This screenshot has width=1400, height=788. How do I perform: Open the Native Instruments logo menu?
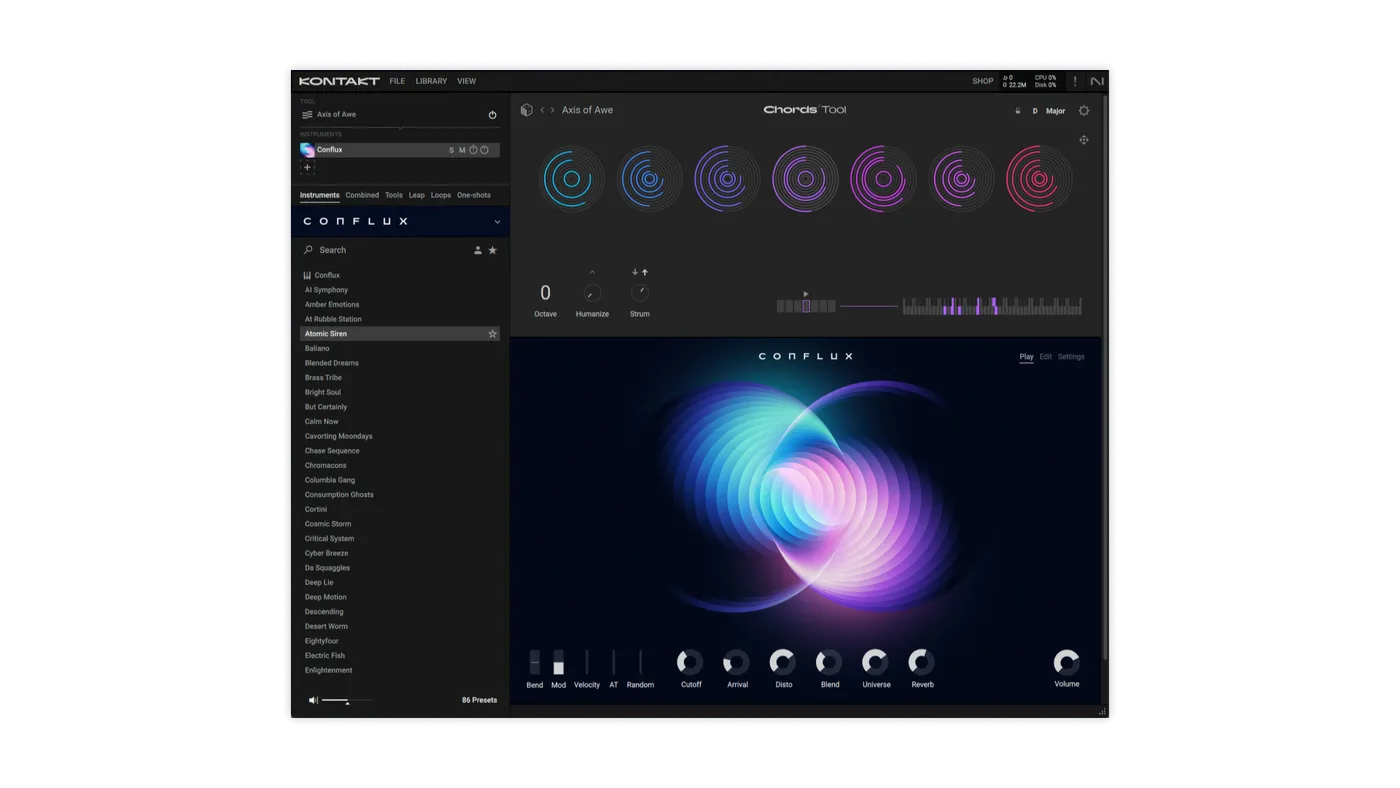click(1097, 81)
